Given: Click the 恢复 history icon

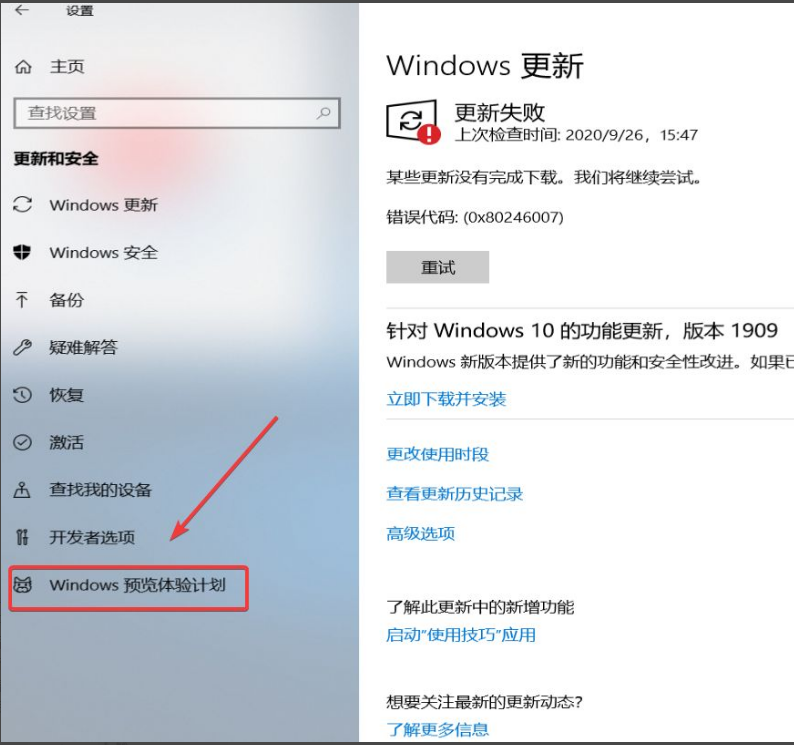Looking at the screenshot, I should 22,395.
